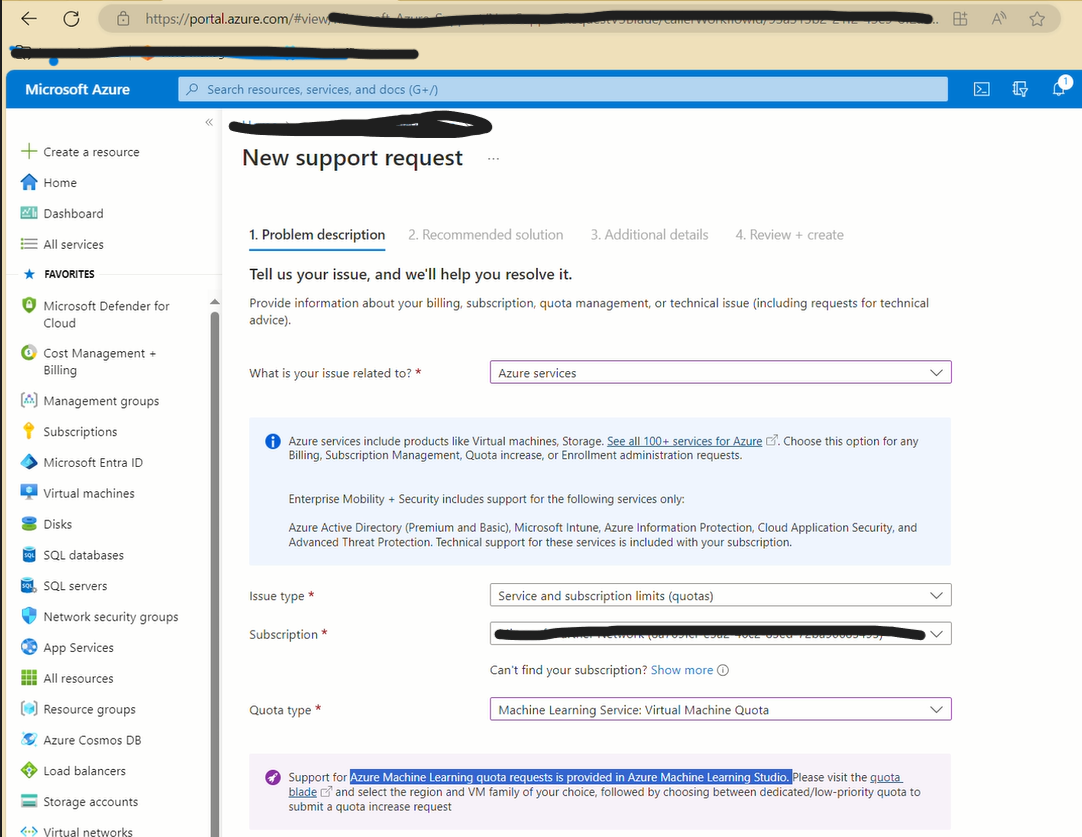Click the All services list icon
1082x837 pixels.
(29, 244)
